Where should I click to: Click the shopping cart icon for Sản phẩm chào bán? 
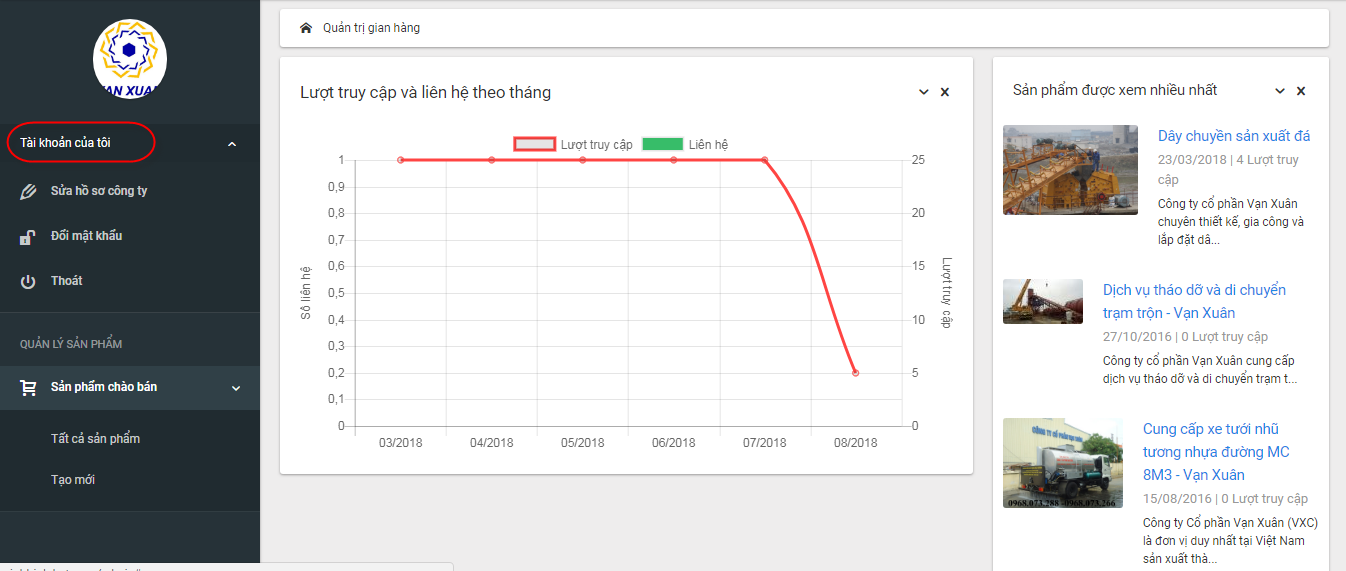pyautogui.click(x=29, y=387)
